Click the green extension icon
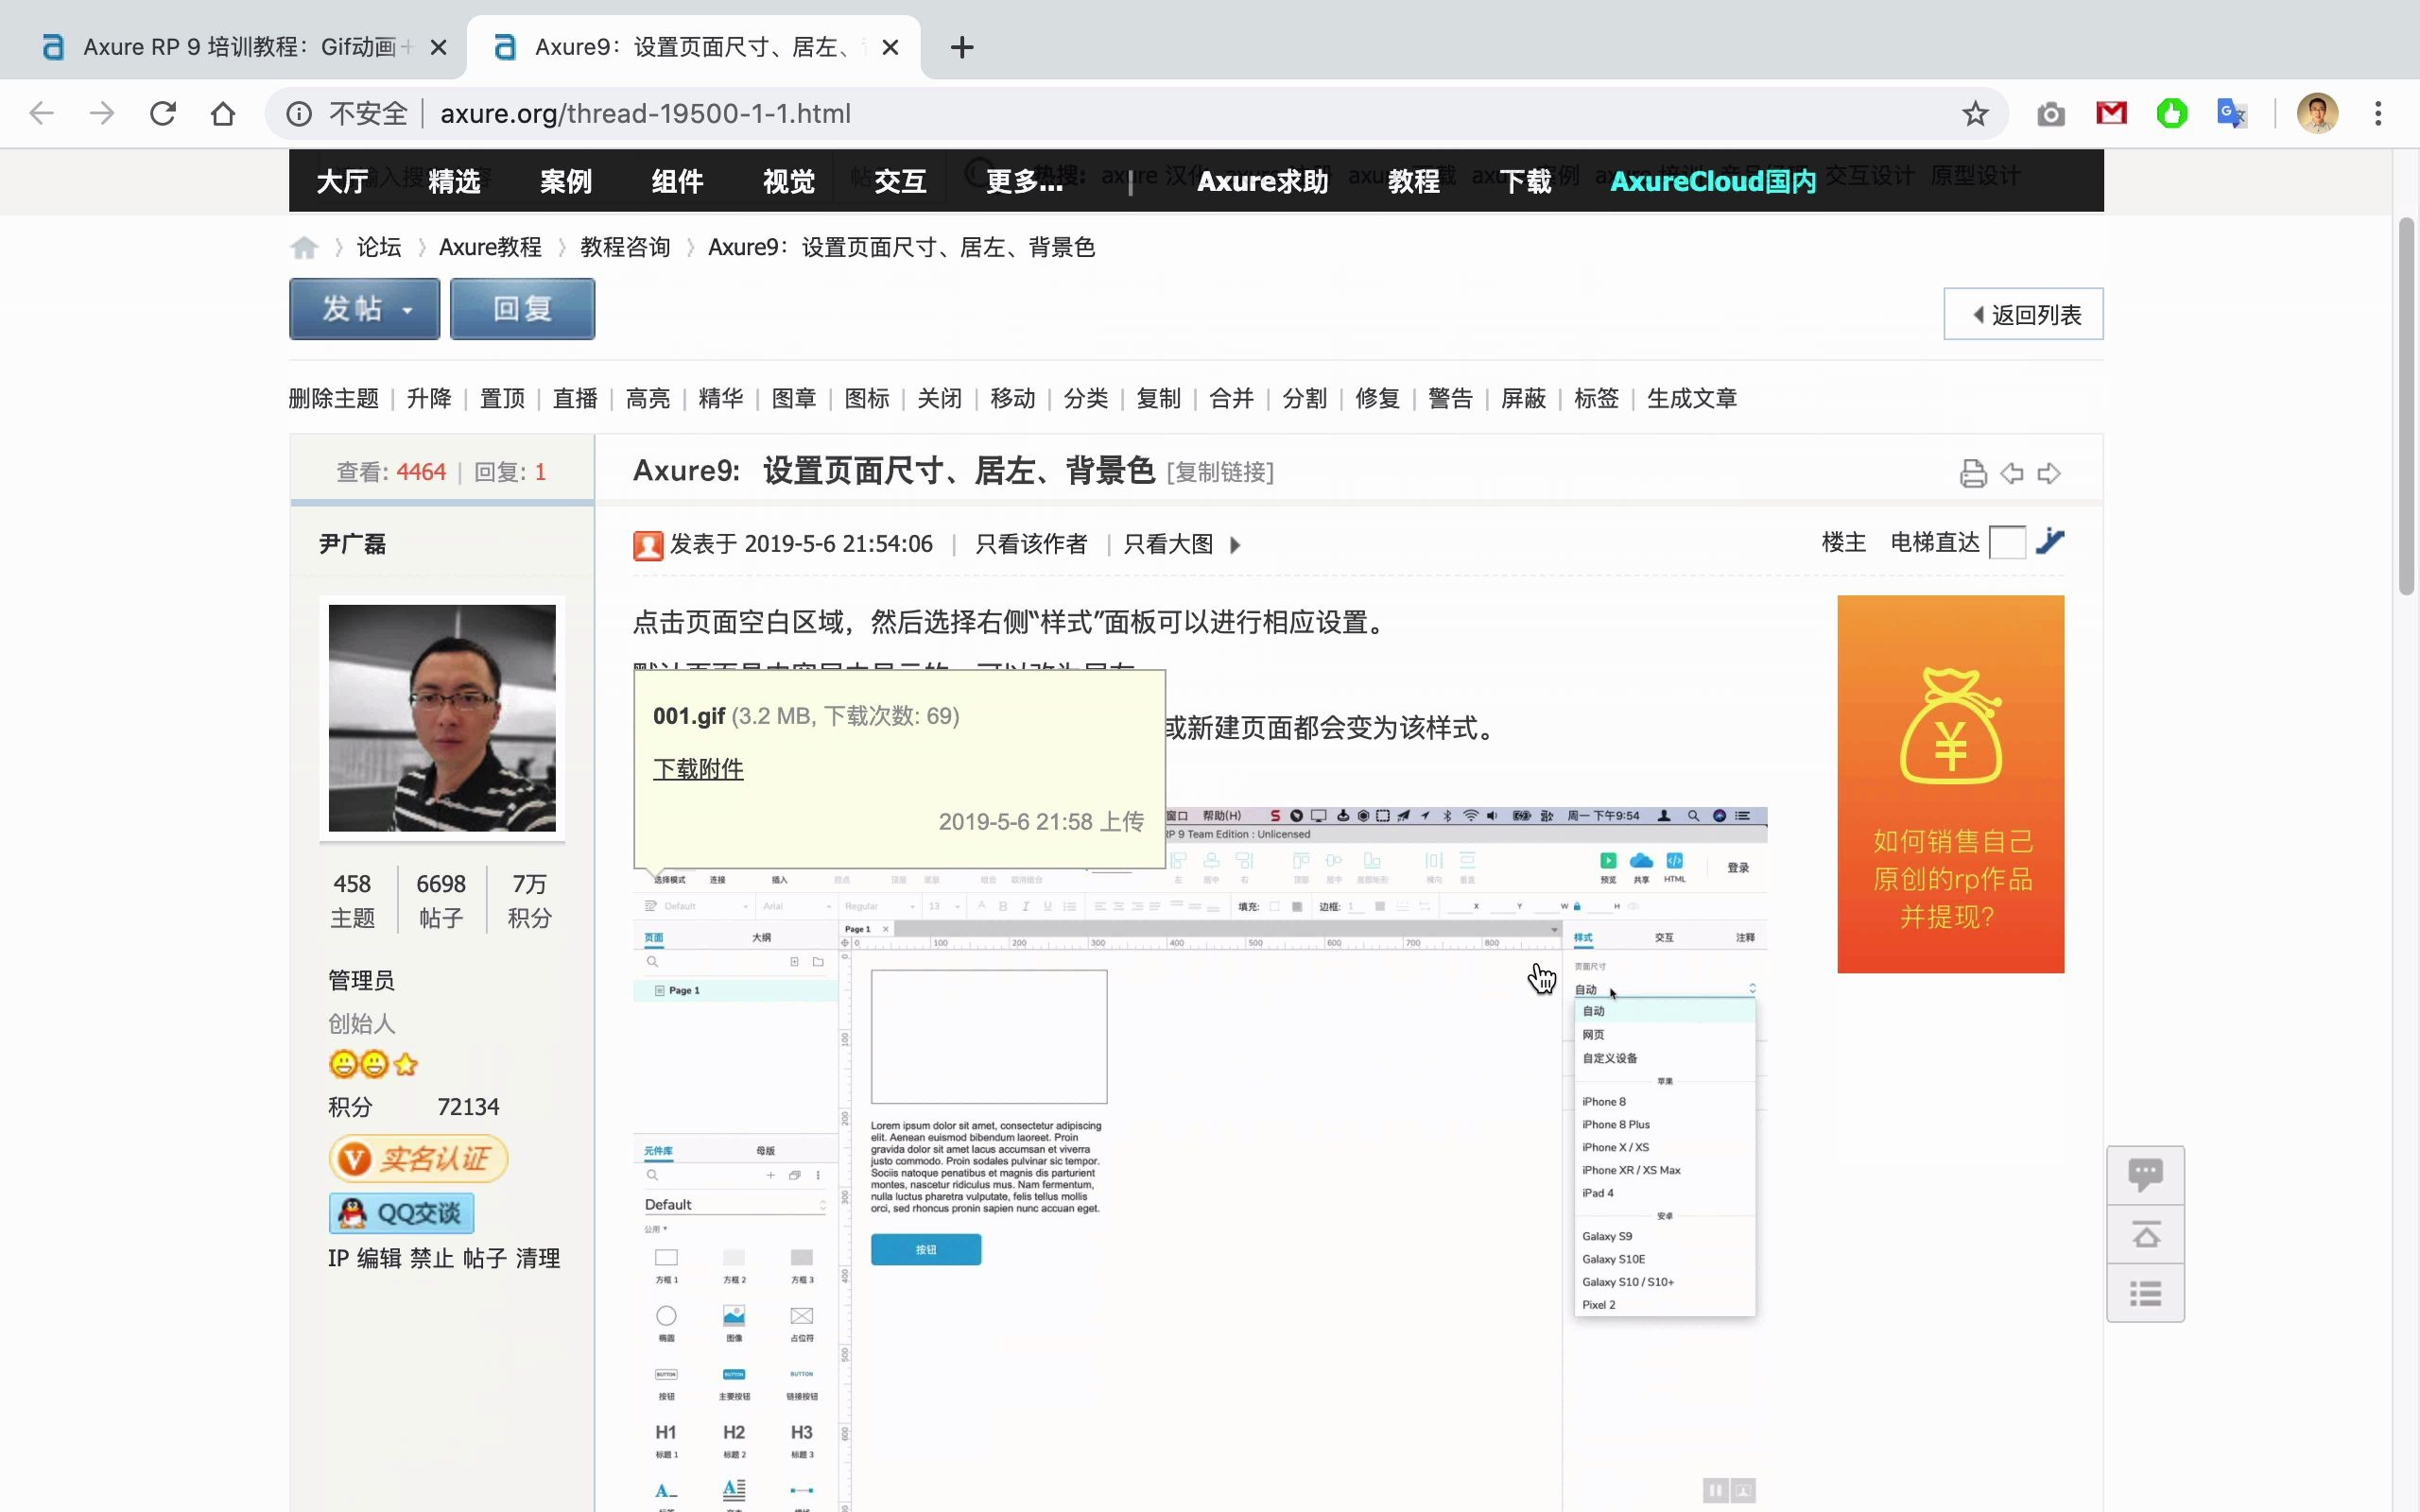Viewport: 2420px width, 1512px height. 2171,113
